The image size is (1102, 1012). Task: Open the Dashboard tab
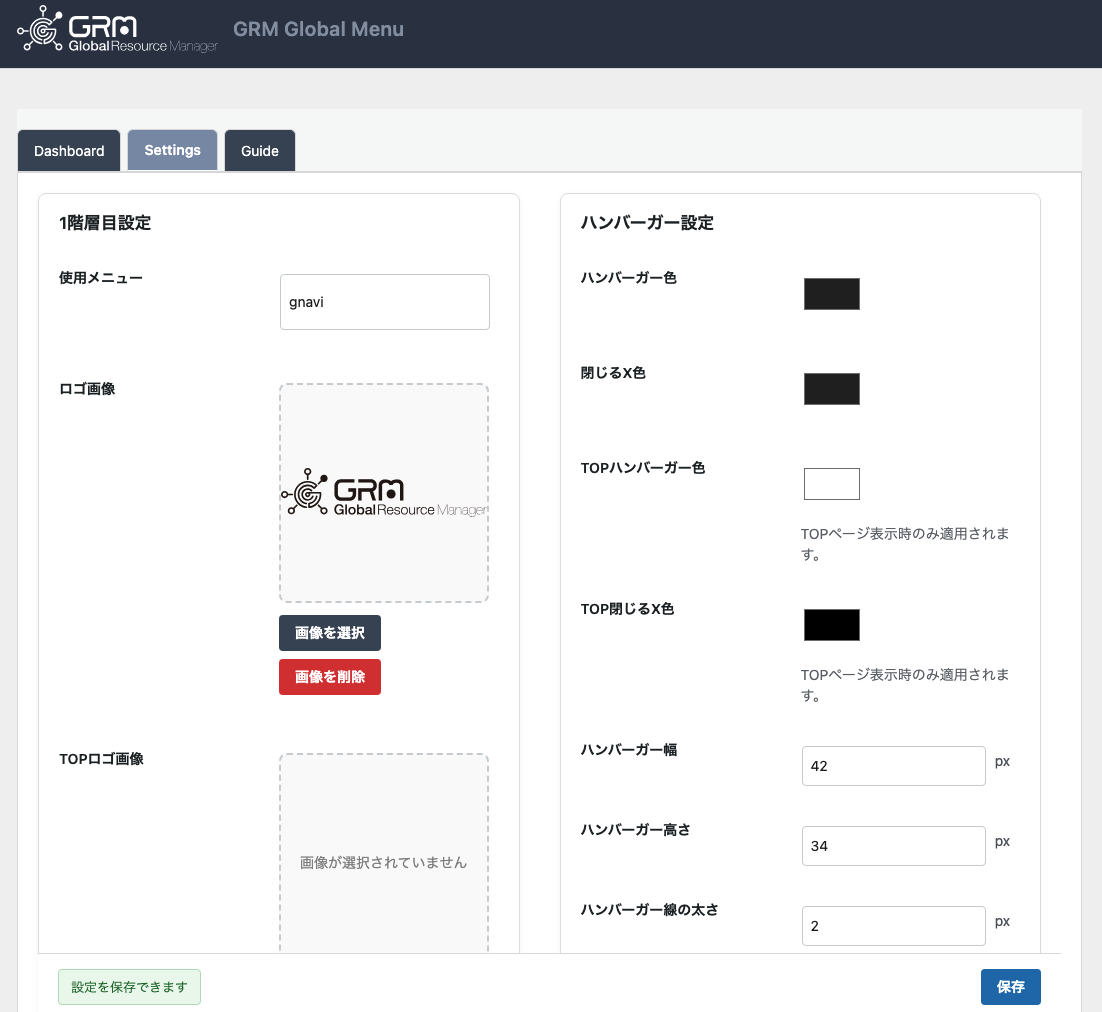[69, 150]
